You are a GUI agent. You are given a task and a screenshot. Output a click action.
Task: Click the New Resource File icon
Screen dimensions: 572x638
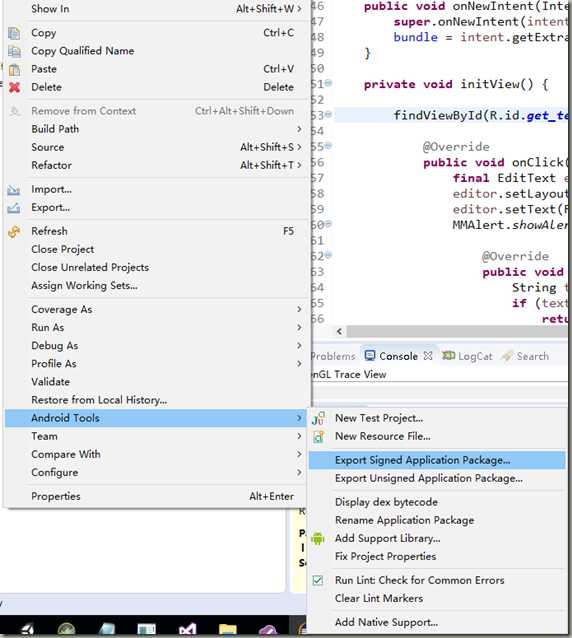(x=318, y=437)
